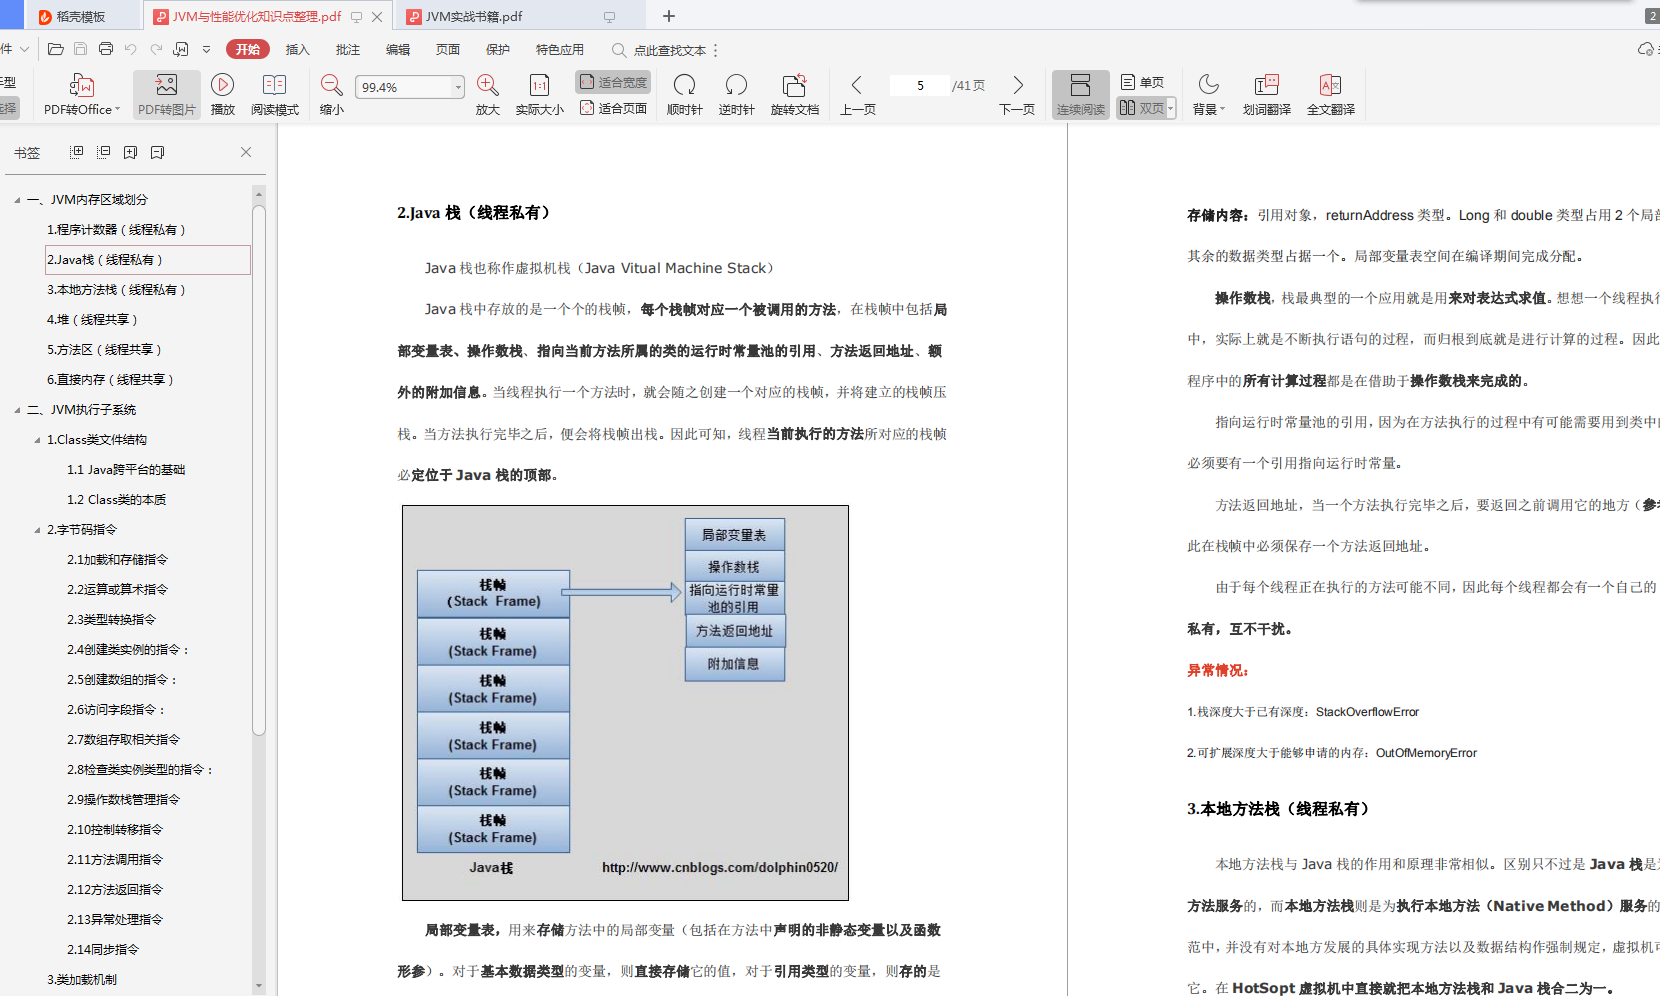Click the add bookmark icon
The image size is (1660, 996).
coord(130,152)
